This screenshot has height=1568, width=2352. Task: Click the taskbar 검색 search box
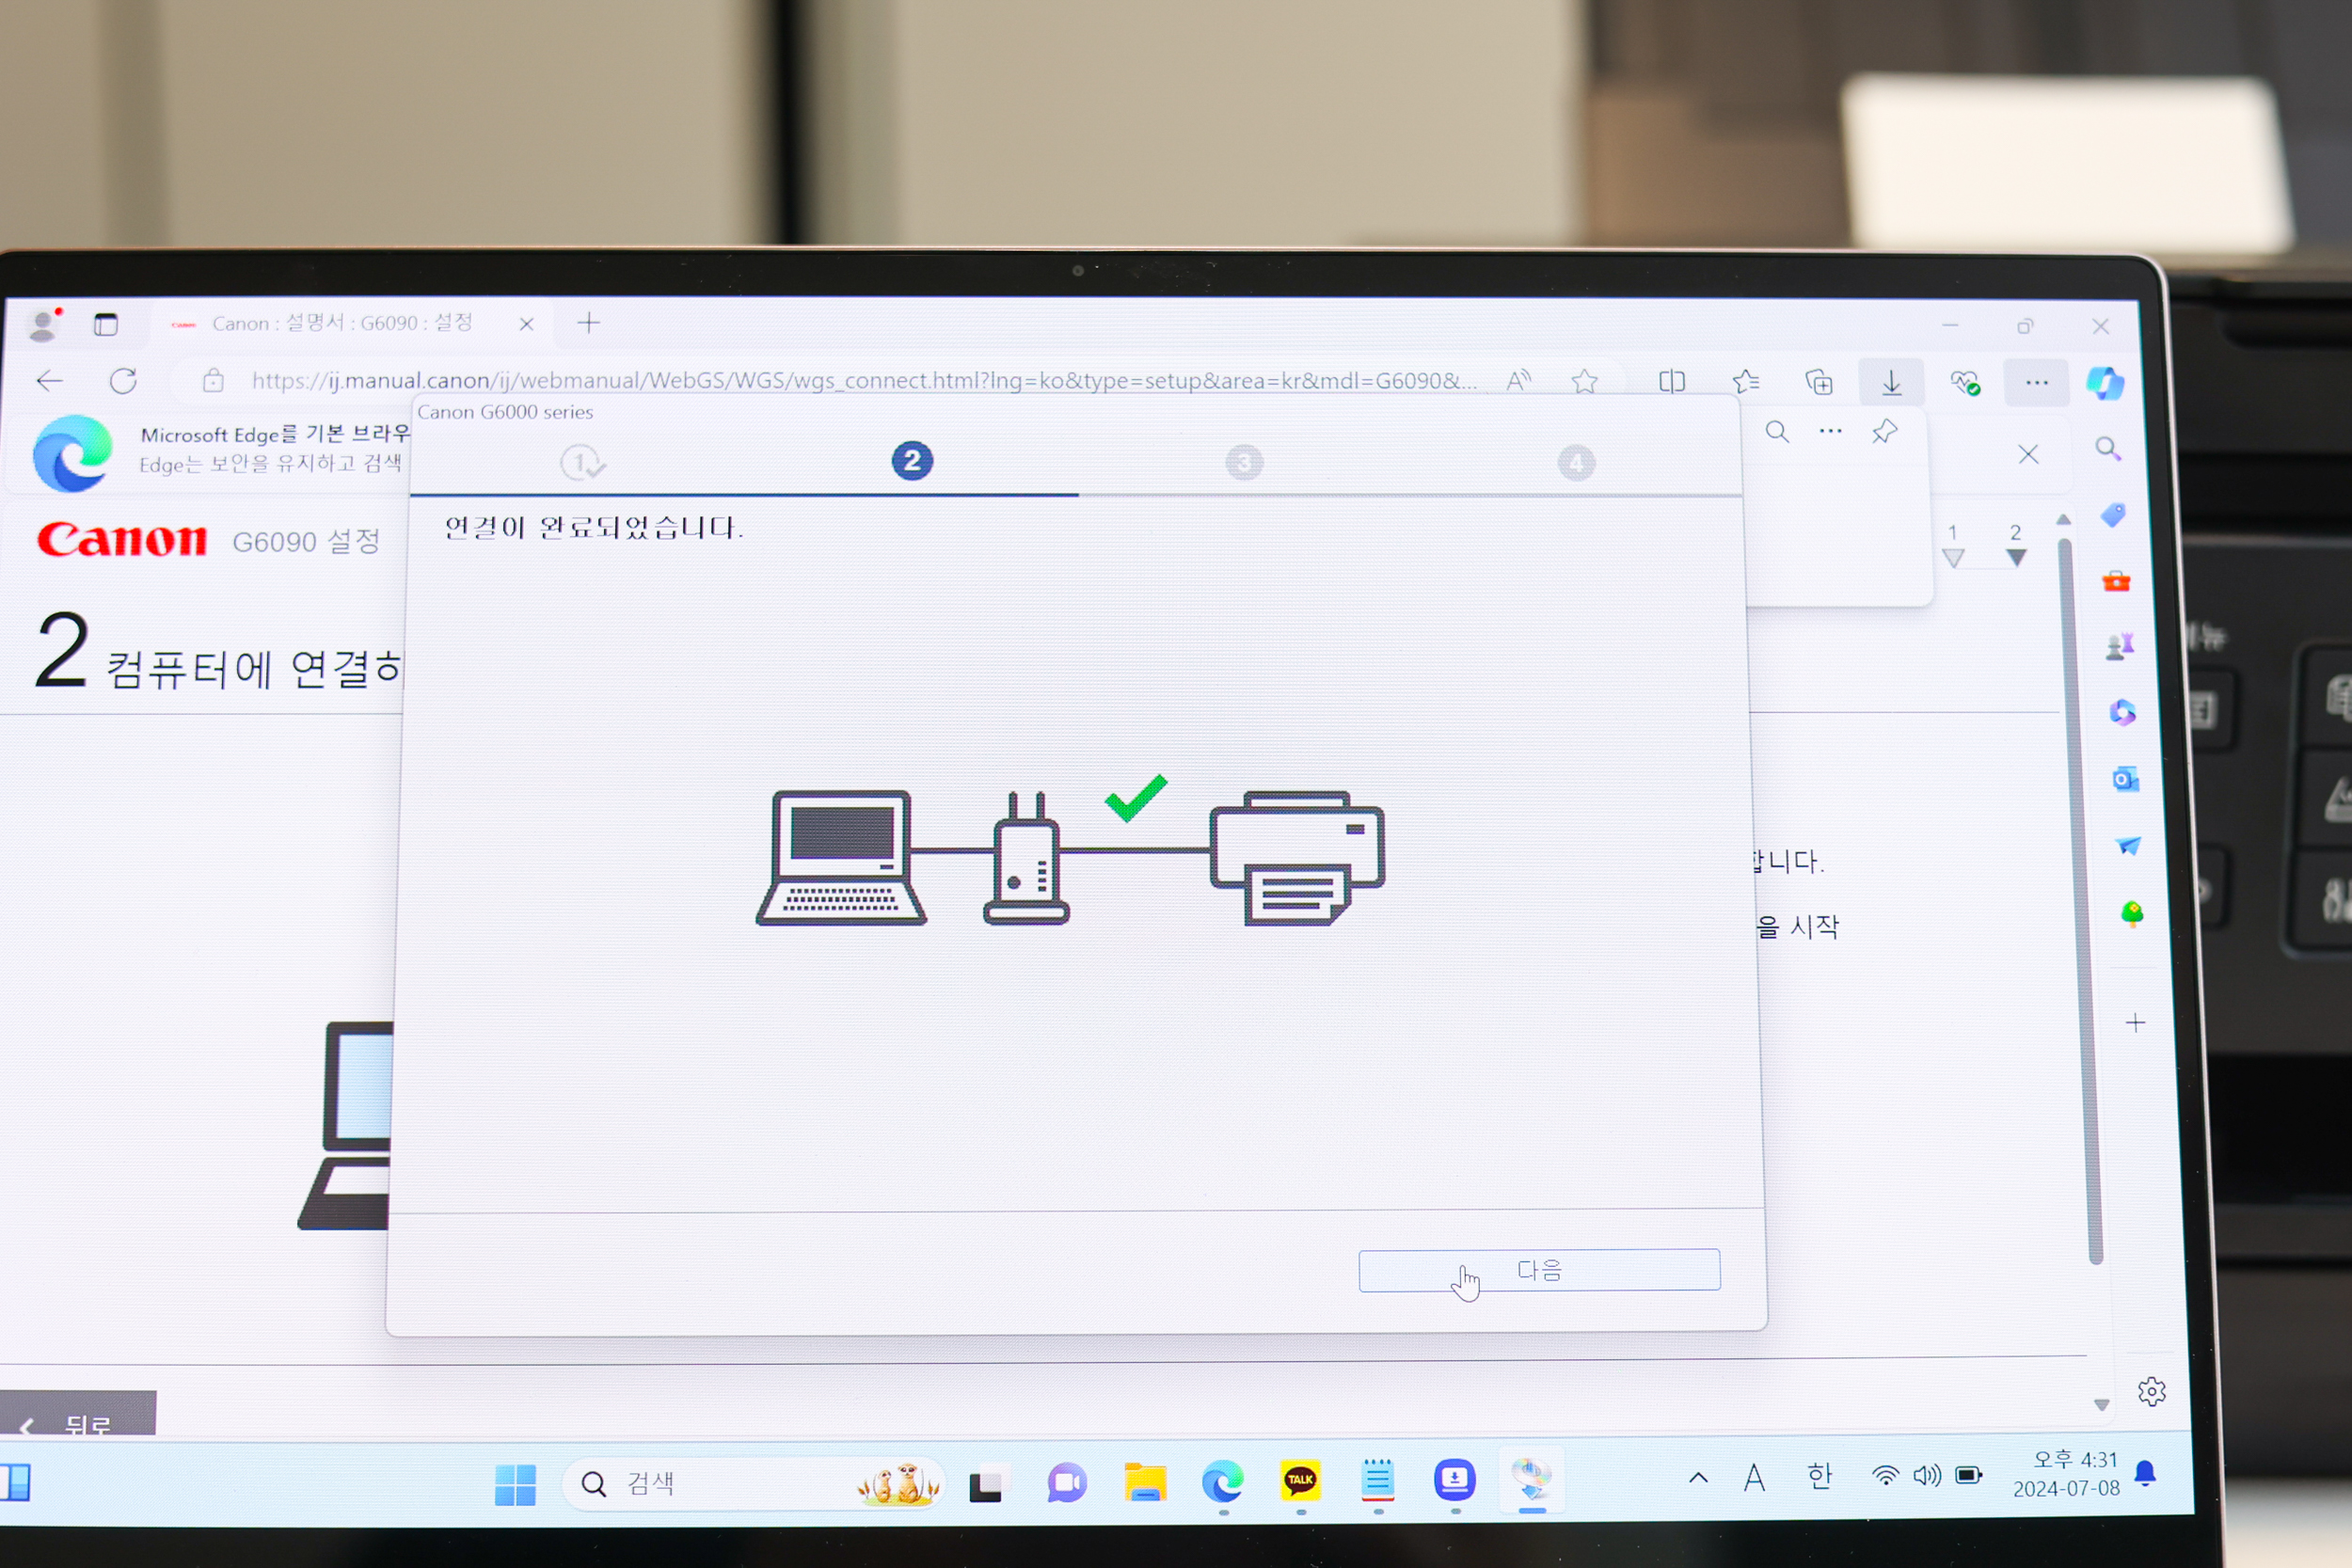click(x=752, y=1483)
